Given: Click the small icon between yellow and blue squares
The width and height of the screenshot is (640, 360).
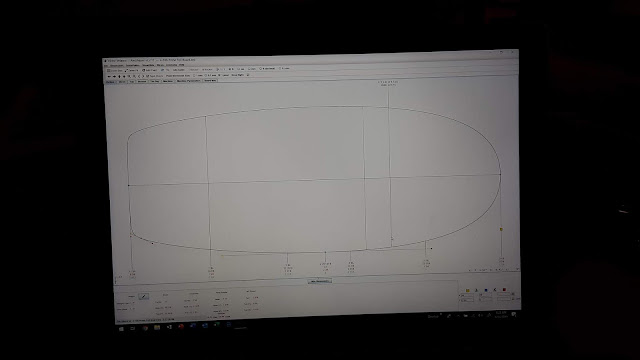Looking at the screenshot, I should tap(476, 290).
